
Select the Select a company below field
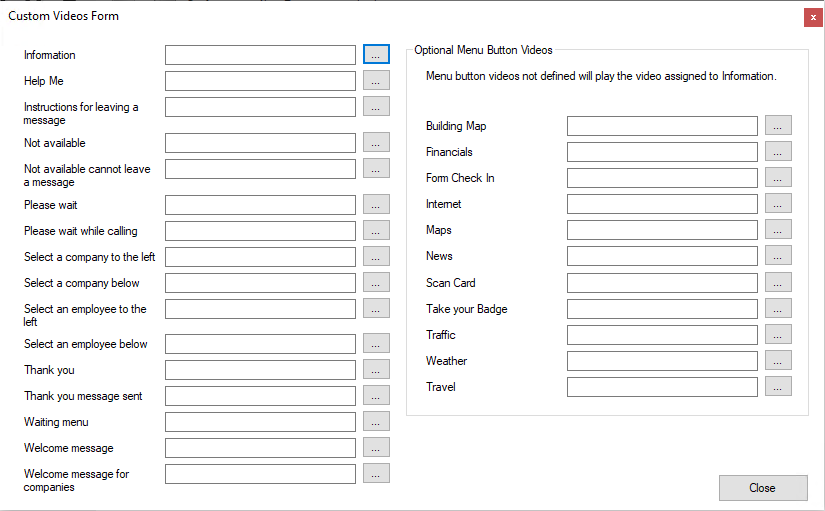(x=260, y=283)
